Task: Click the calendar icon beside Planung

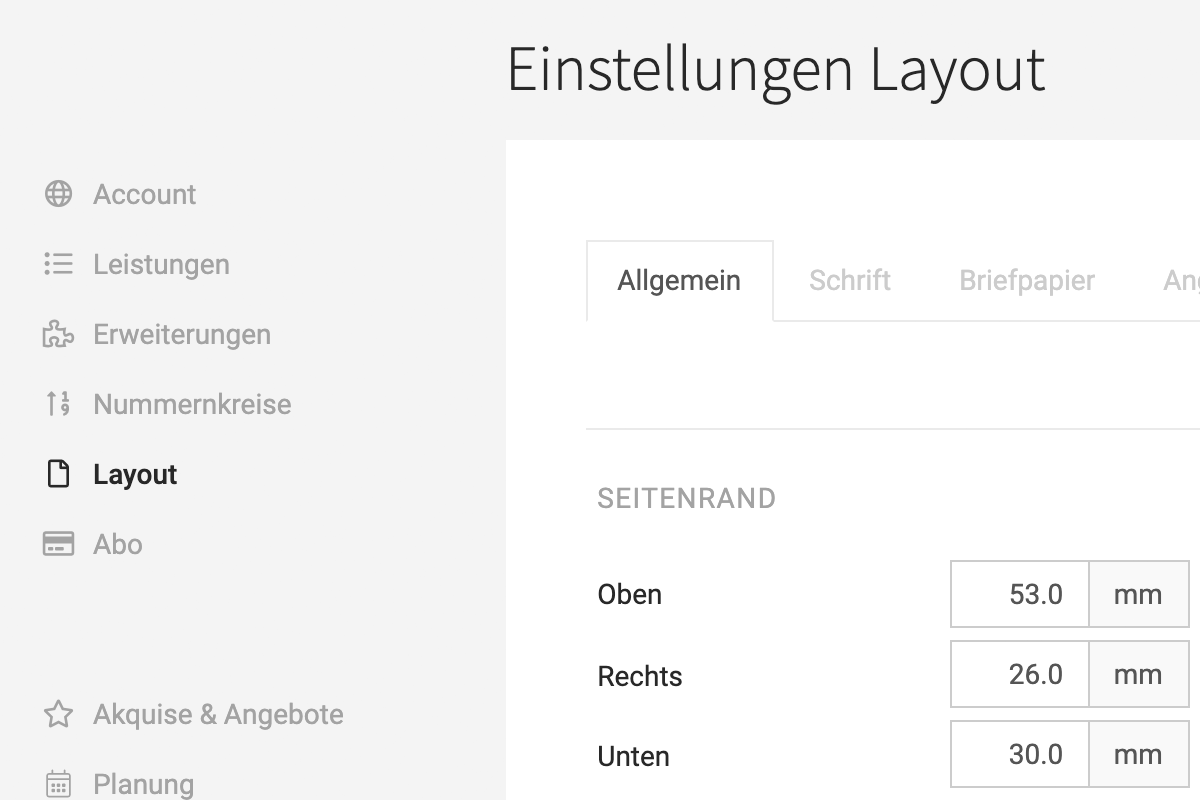Action: (58, 784)
